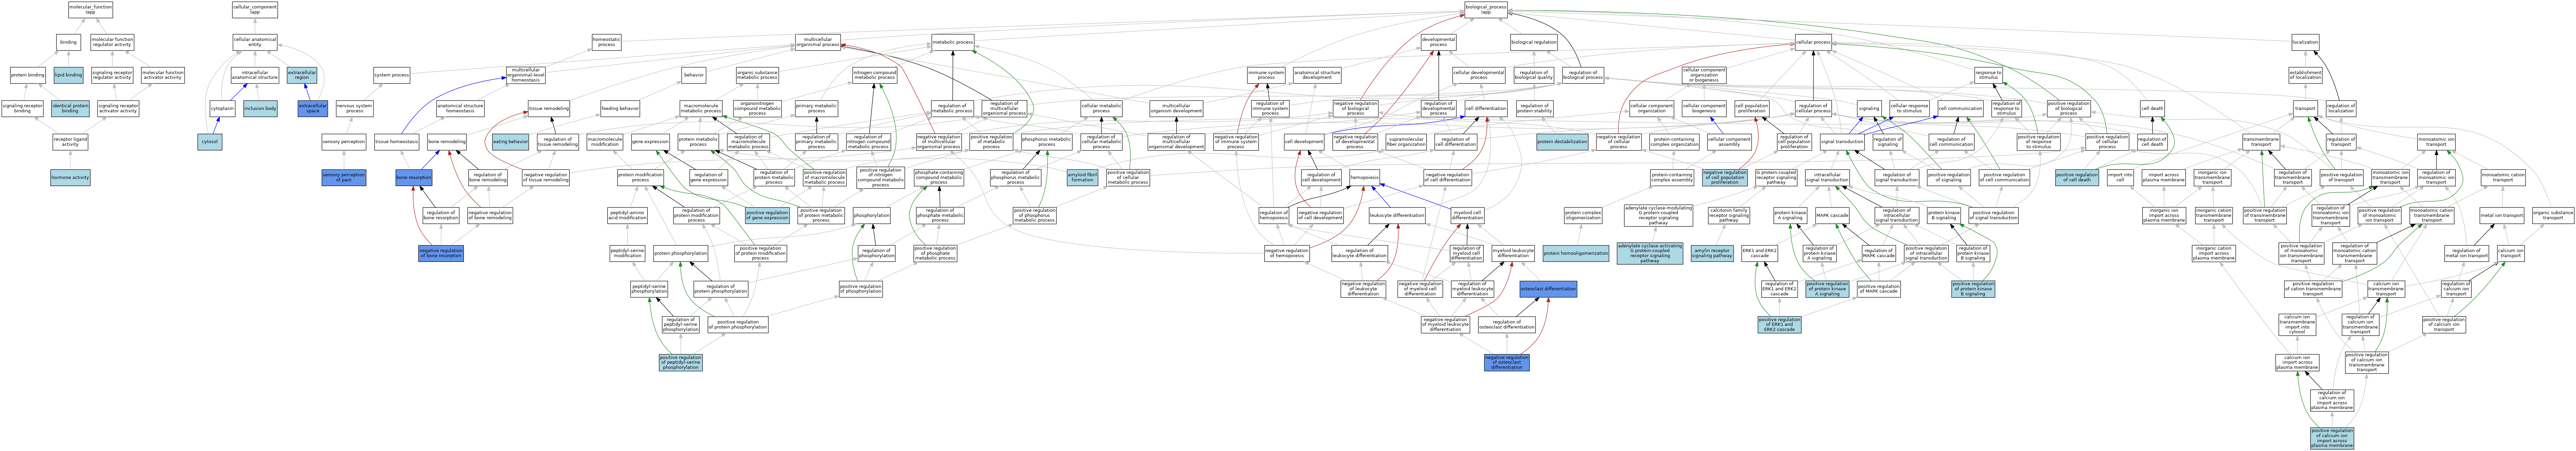2576x451 pixels.
Task: Click the 'establishment of localization' node
Action: [2305, 75]
